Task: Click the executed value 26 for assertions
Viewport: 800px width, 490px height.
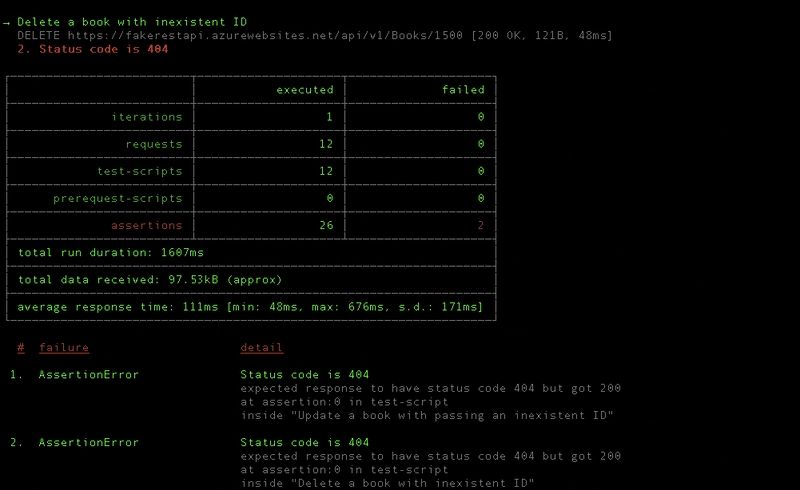Action: tap(326, 225)
